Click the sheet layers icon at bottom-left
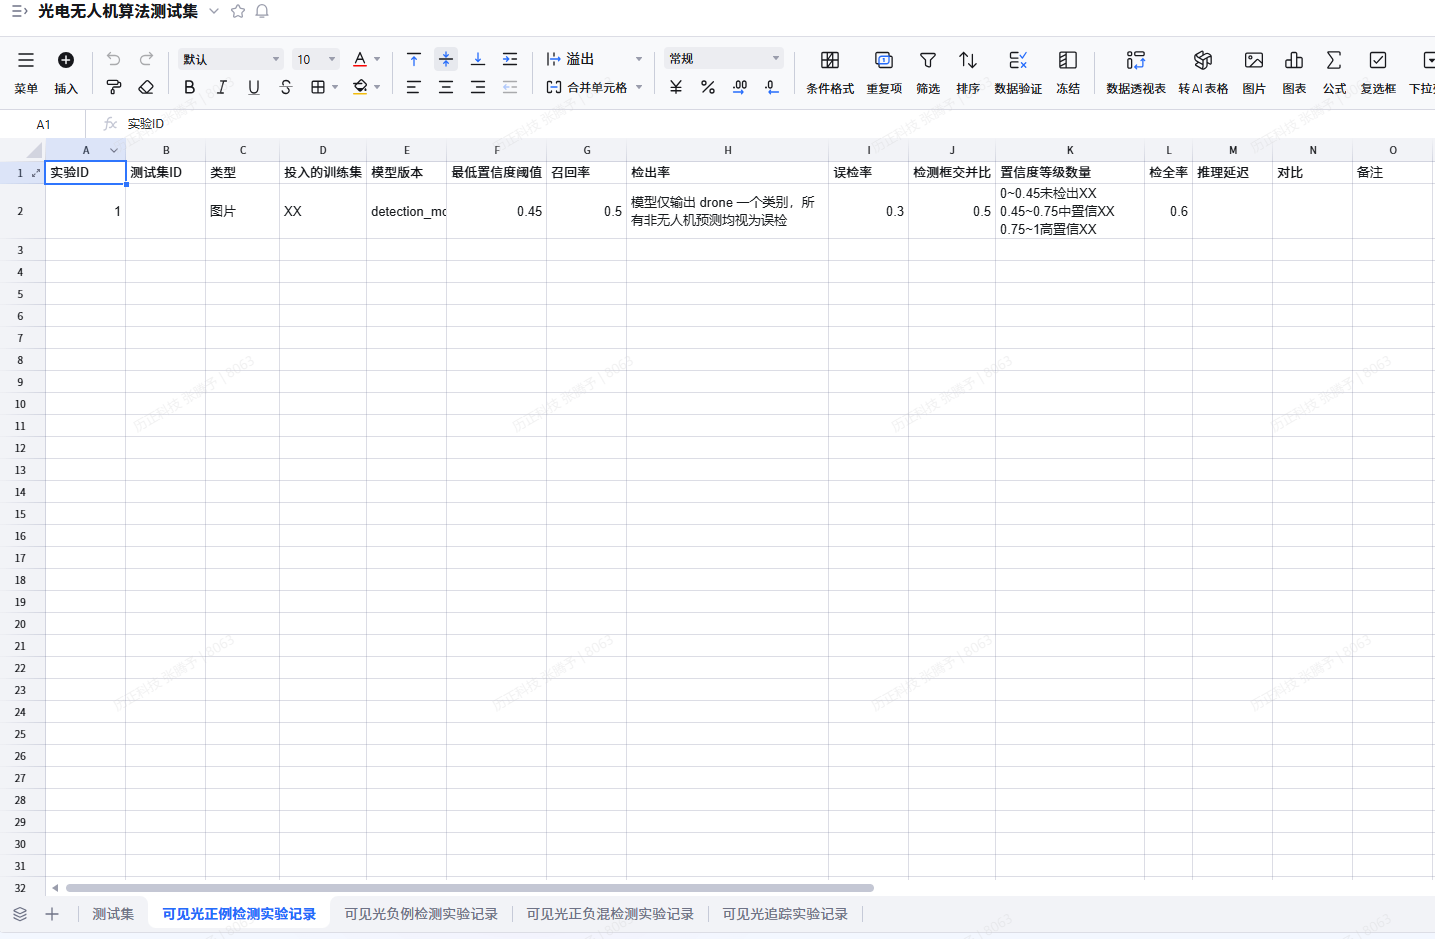Viewport: 1435px width, 939px height. [20, 914]
